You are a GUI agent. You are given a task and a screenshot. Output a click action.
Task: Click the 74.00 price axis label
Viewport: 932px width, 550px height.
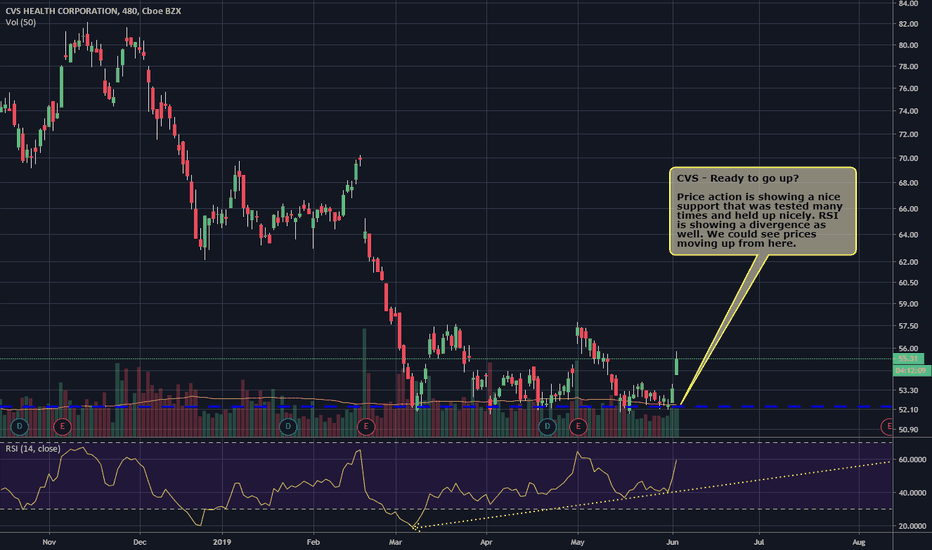point(908,111)
